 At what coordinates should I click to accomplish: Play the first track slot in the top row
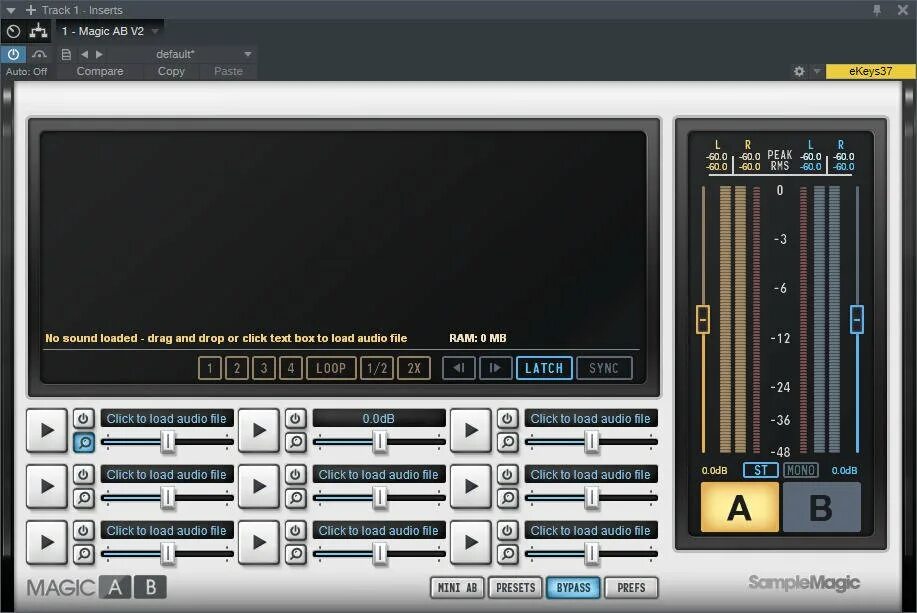[47, 431]
